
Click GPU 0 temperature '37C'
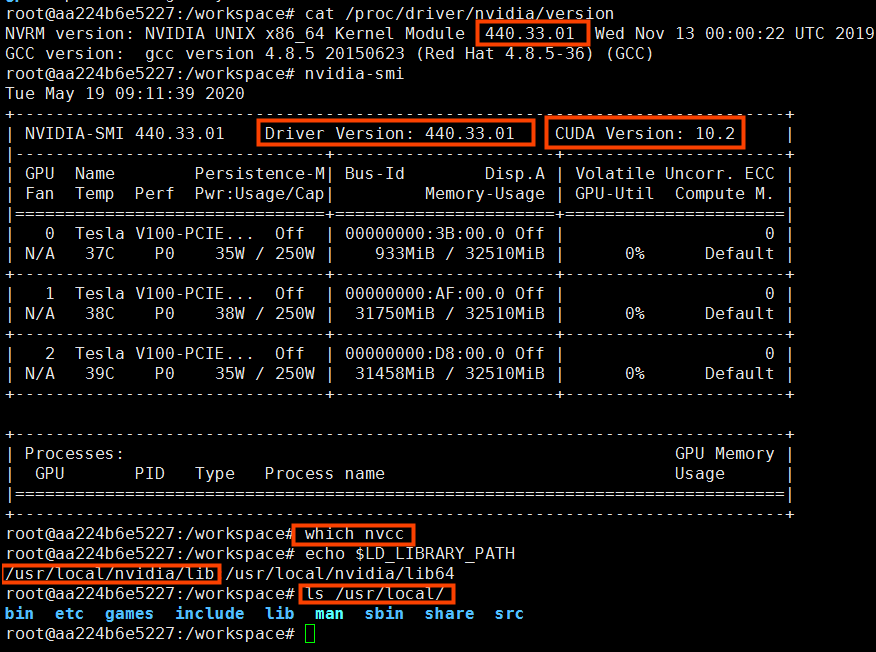click(x=99, y=254)
